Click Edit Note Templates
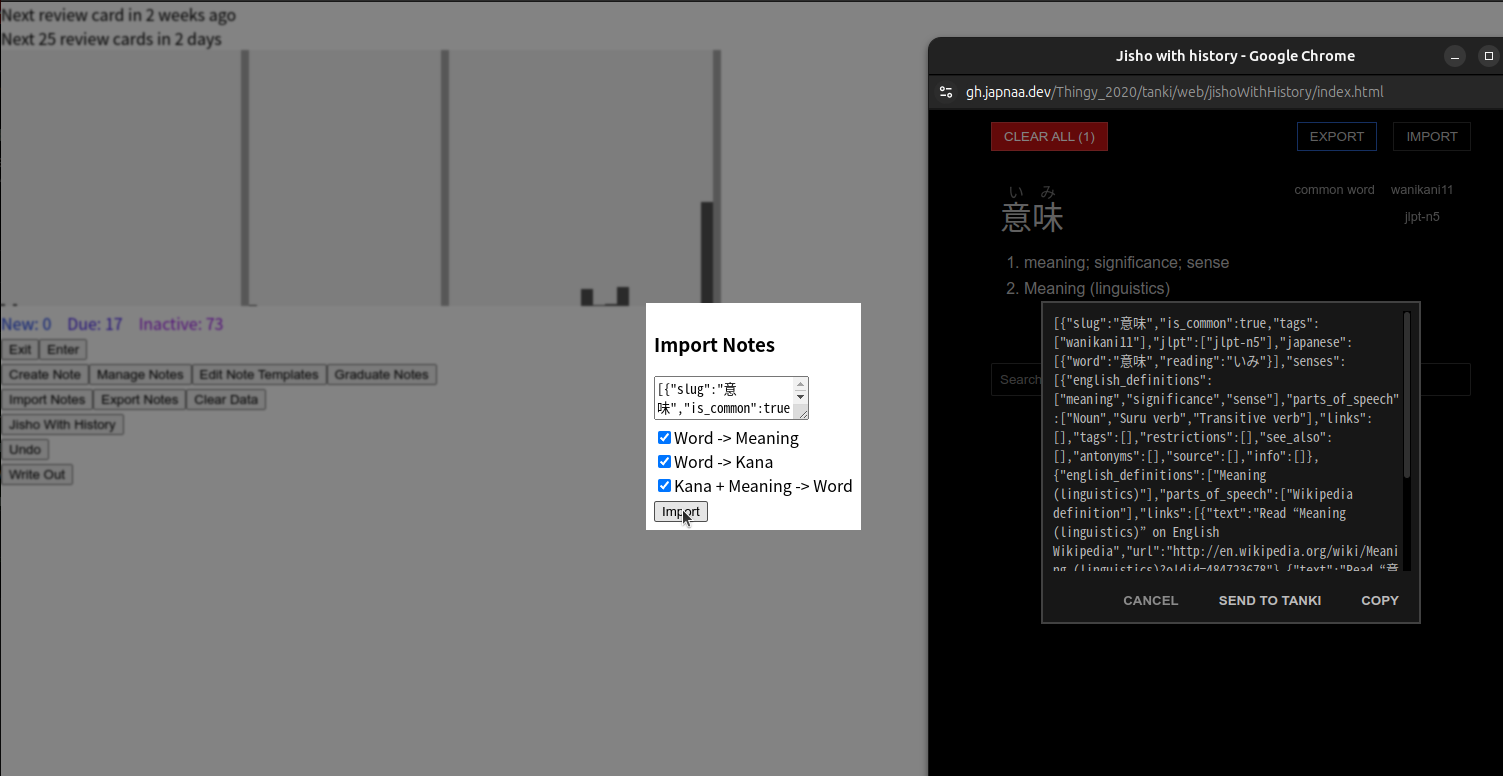The image size is (1503, 776). (x=259, y=374)
